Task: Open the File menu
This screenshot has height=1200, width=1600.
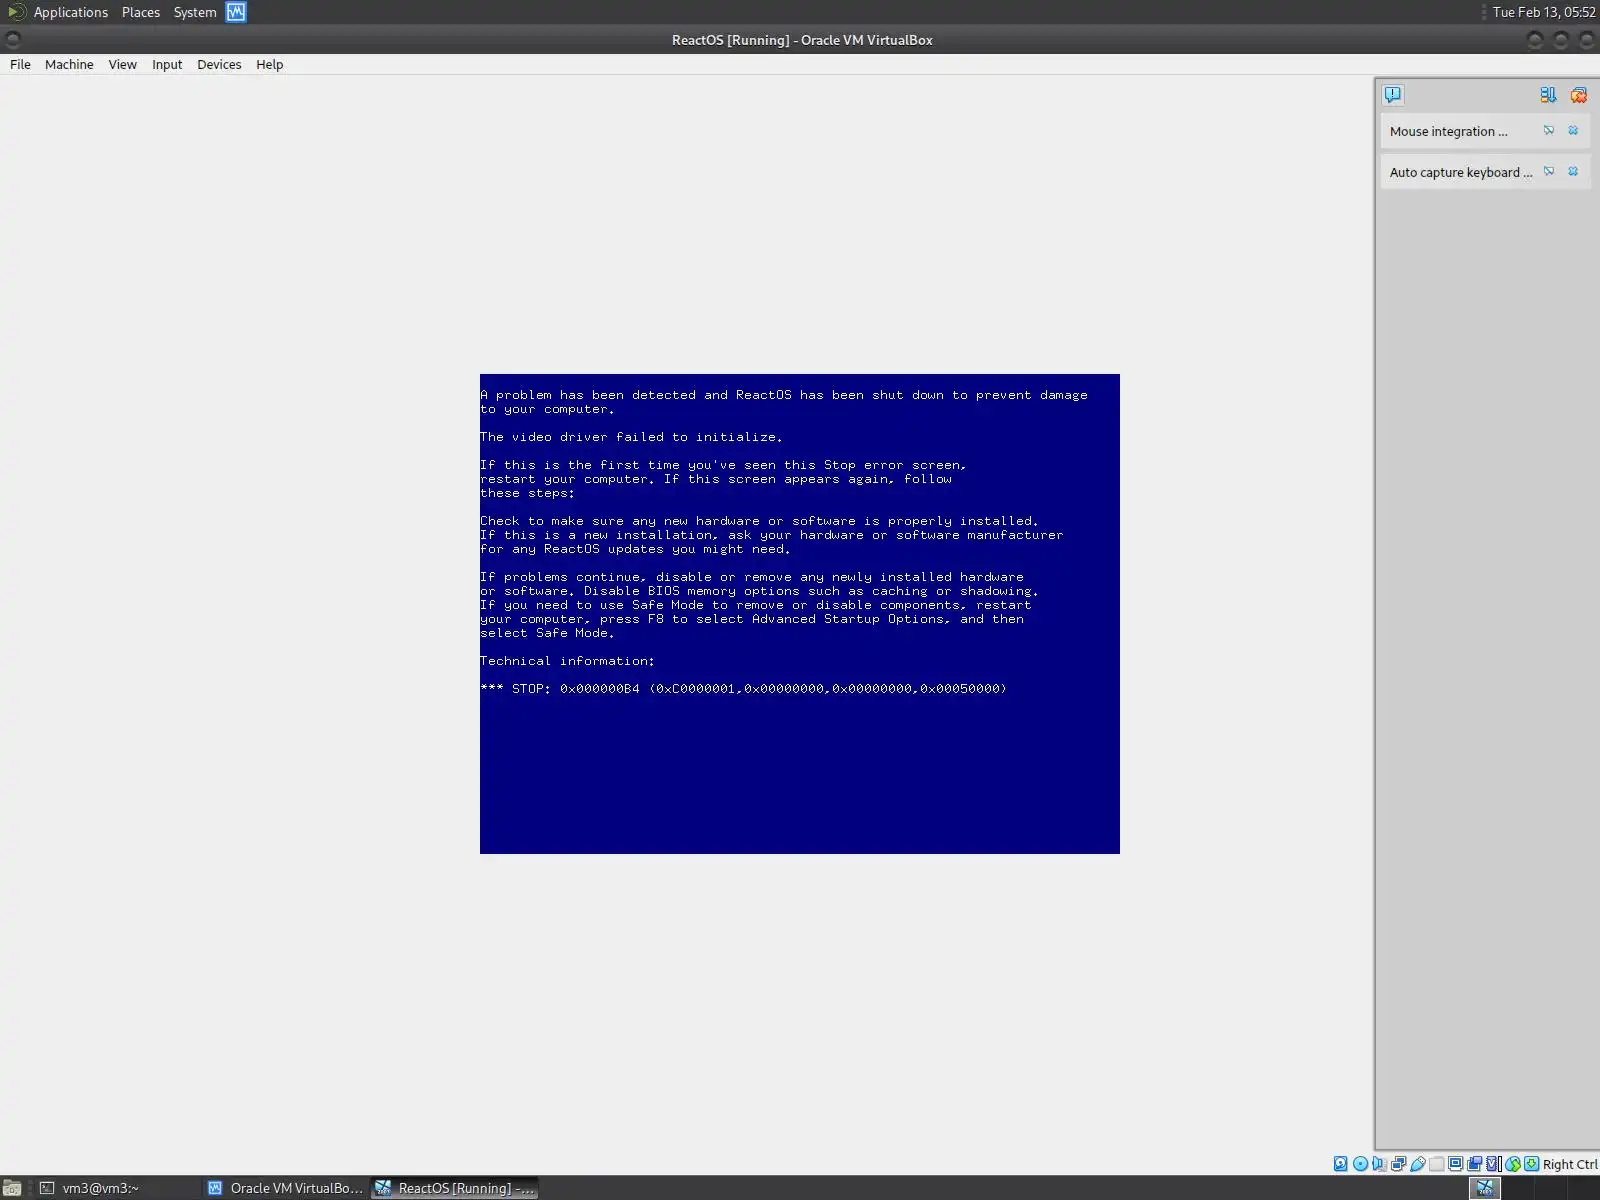Action: coord(20,64)
